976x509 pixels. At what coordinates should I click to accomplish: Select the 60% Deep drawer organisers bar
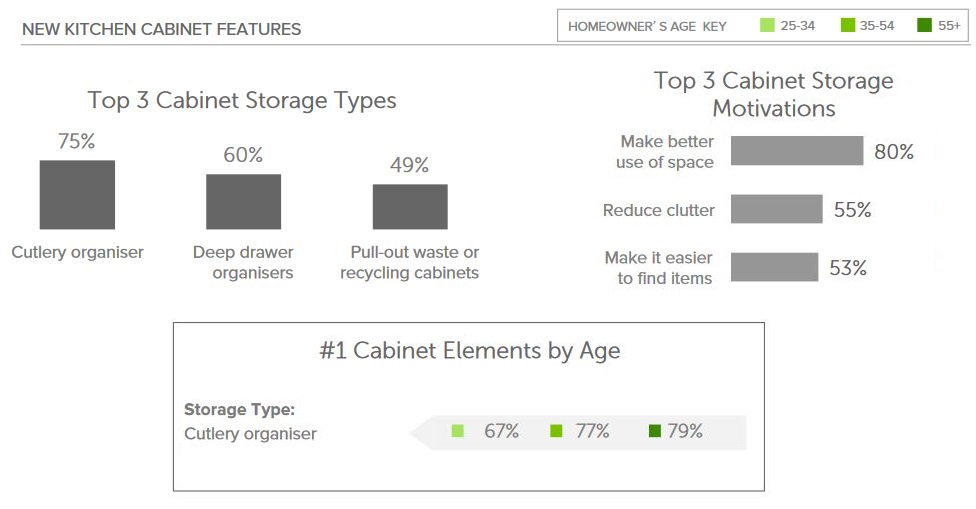point(243,202)
